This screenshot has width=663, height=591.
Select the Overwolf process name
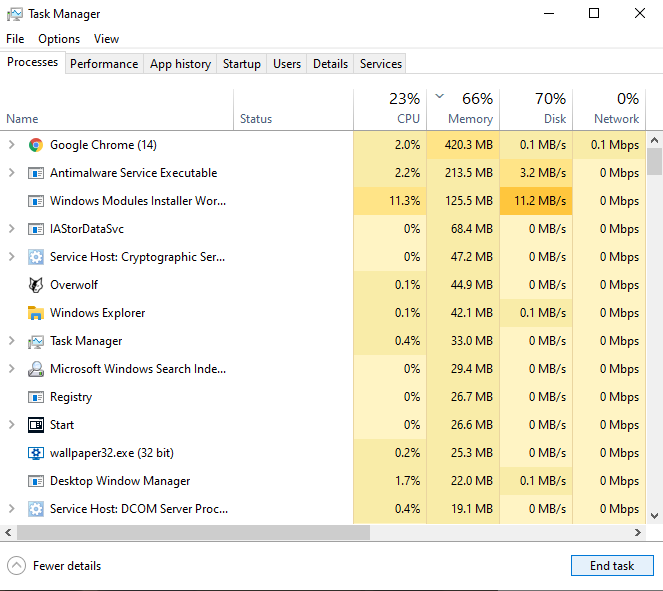click(74, 285)
